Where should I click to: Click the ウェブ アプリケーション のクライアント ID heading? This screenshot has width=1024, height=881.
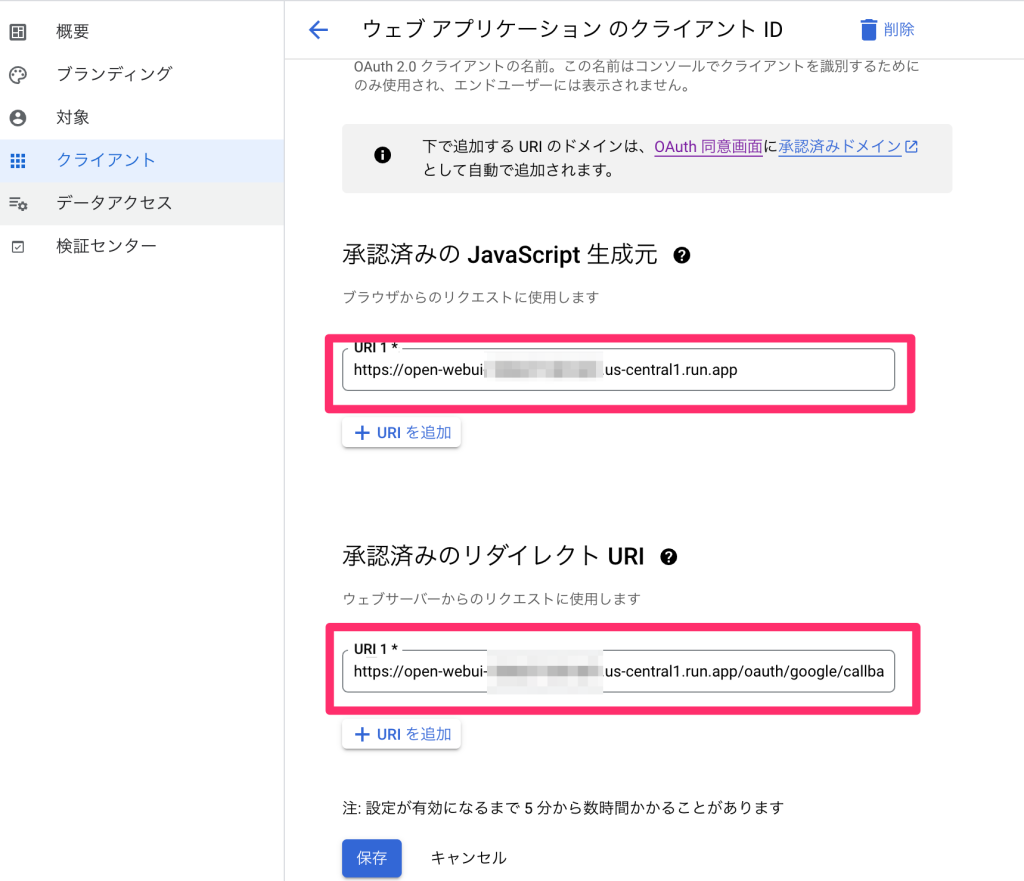click(572, 29)
